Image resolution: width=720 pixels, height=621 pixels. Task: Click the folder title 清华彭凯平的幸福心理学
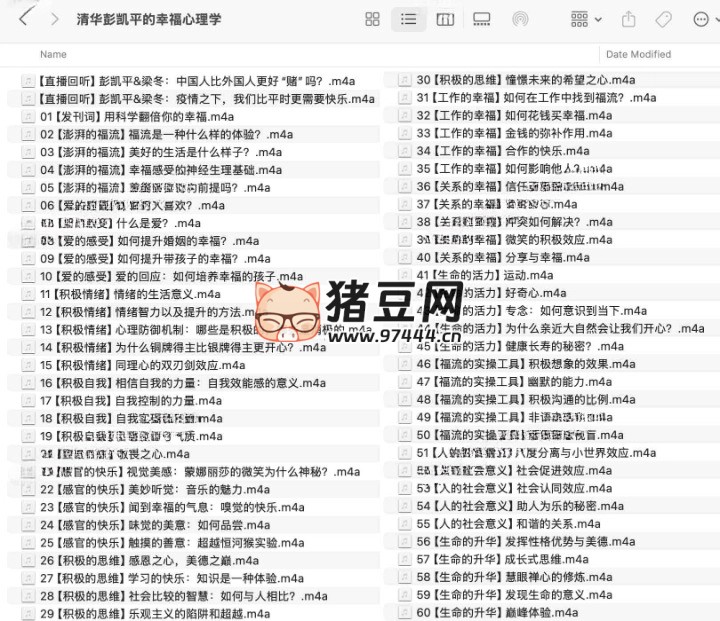(148, 19)
